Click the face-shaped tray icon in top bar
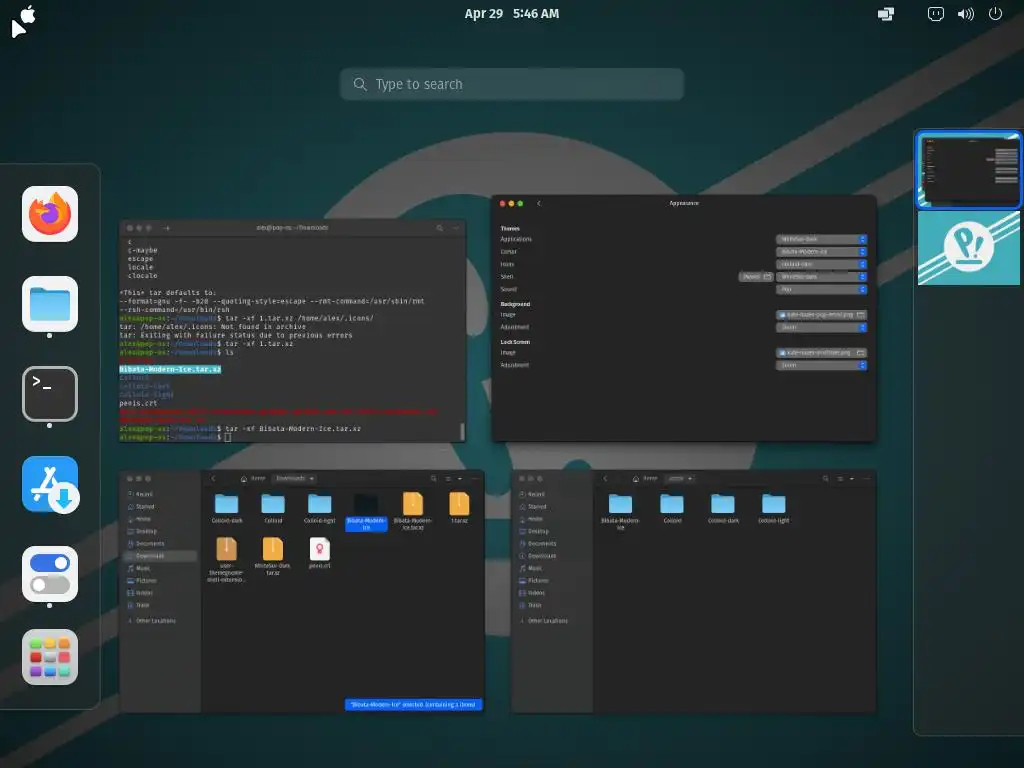 (936, 14)
